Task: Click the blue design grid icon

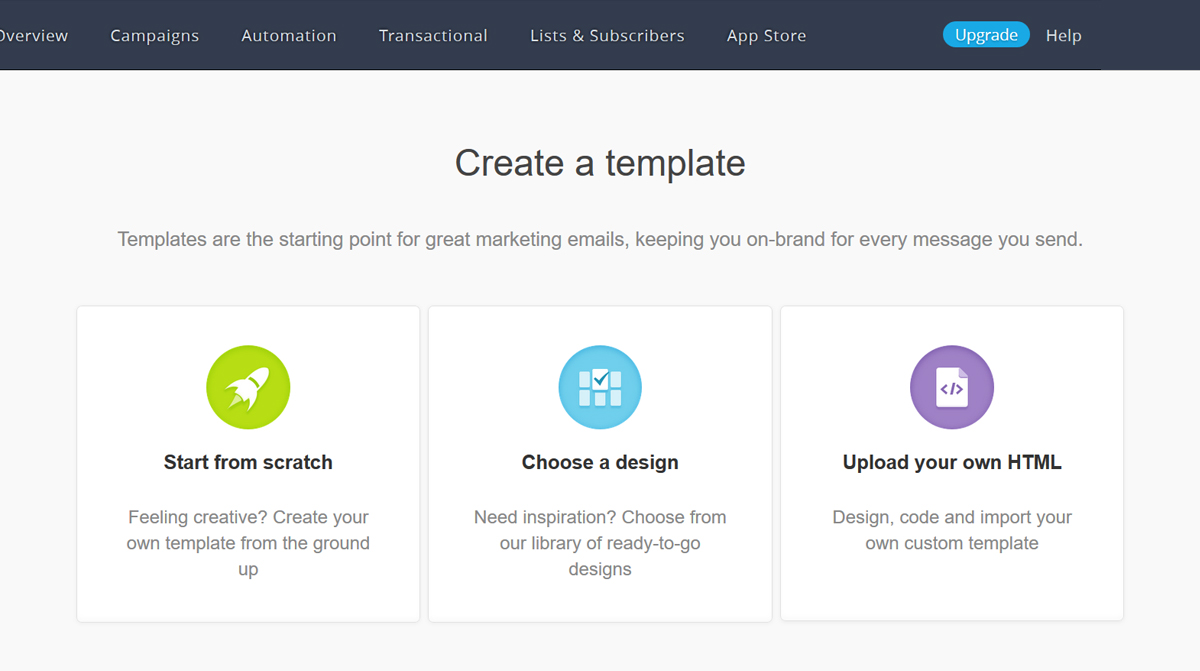Action: pyautogui.click(x=600, y=387)
